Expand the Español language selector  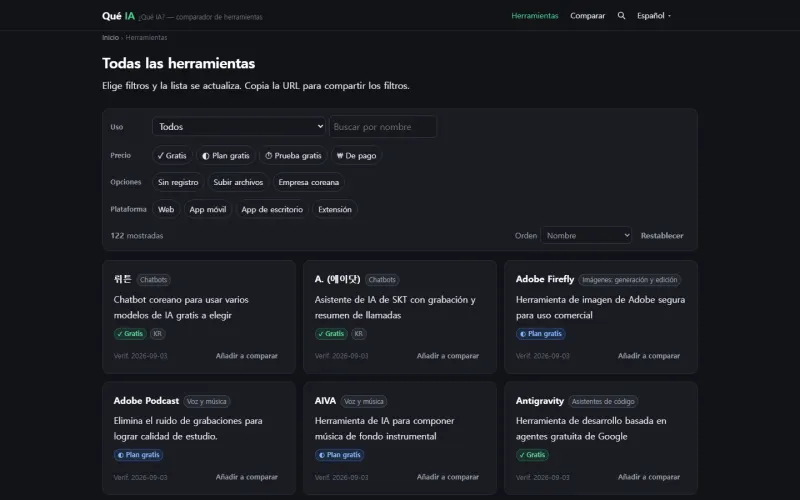[654, 16]
